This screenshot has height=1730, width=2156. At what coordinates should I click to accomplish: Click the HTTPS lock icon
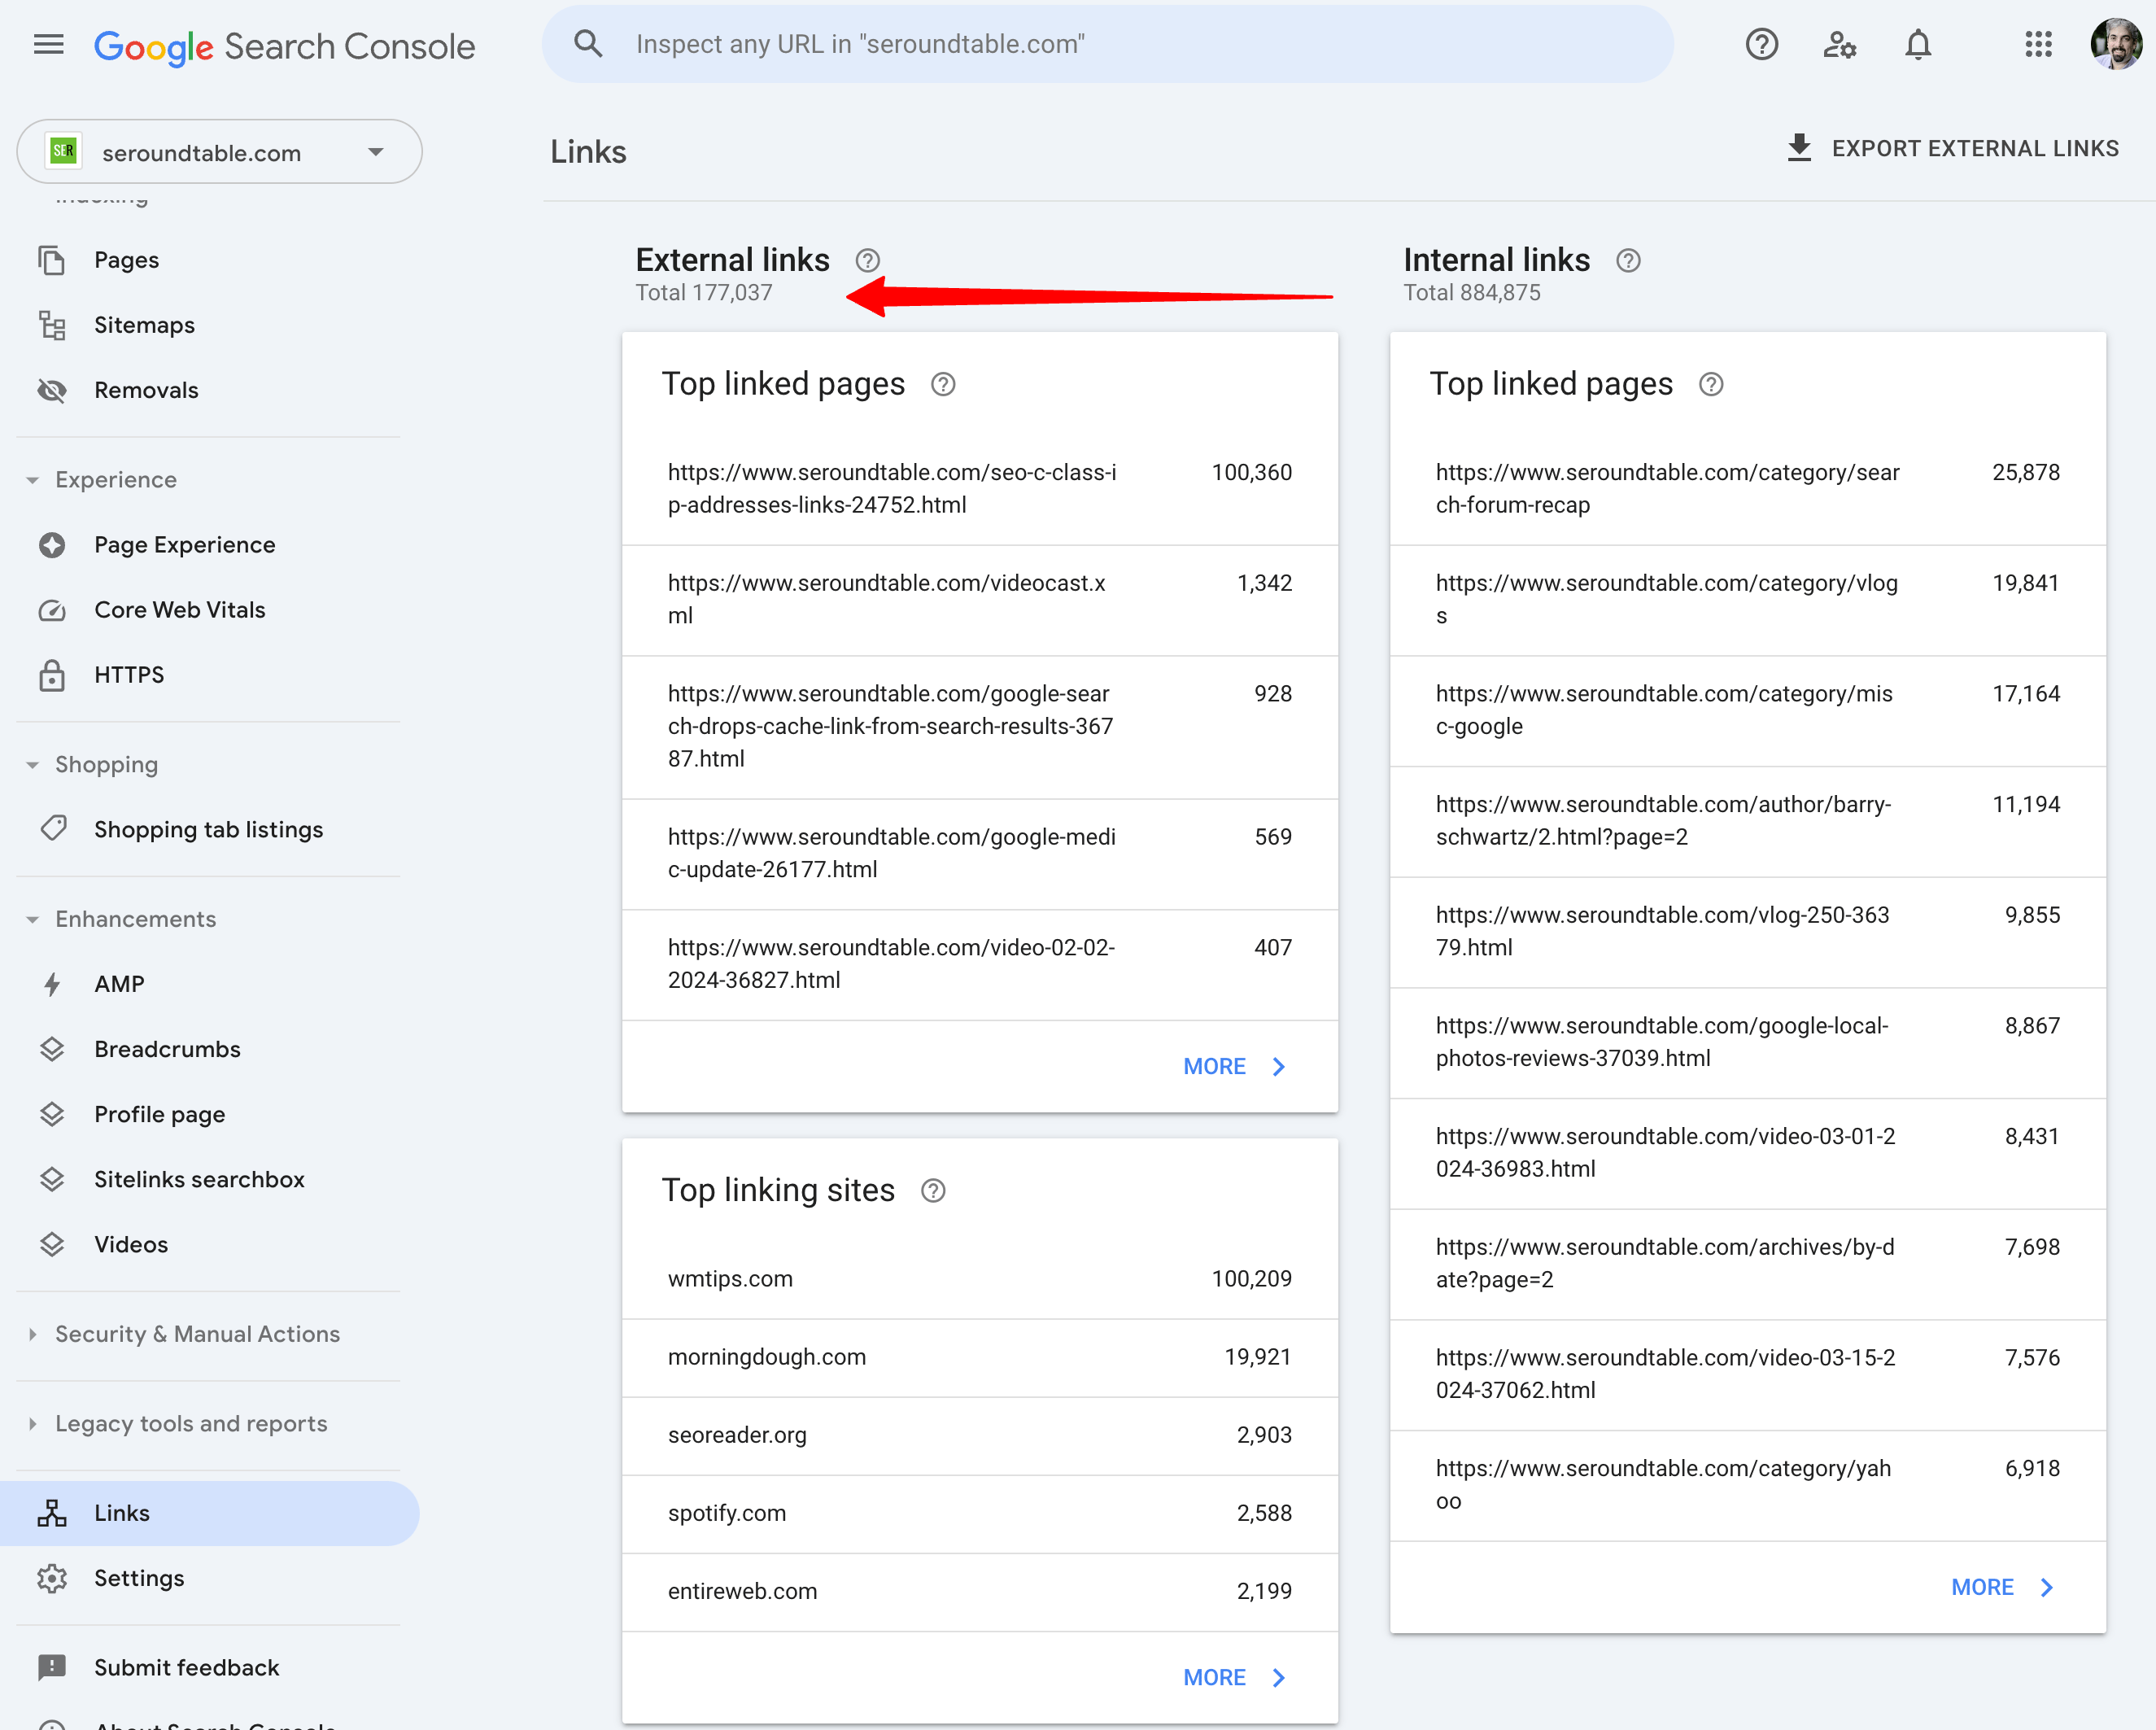pos(52,675)
